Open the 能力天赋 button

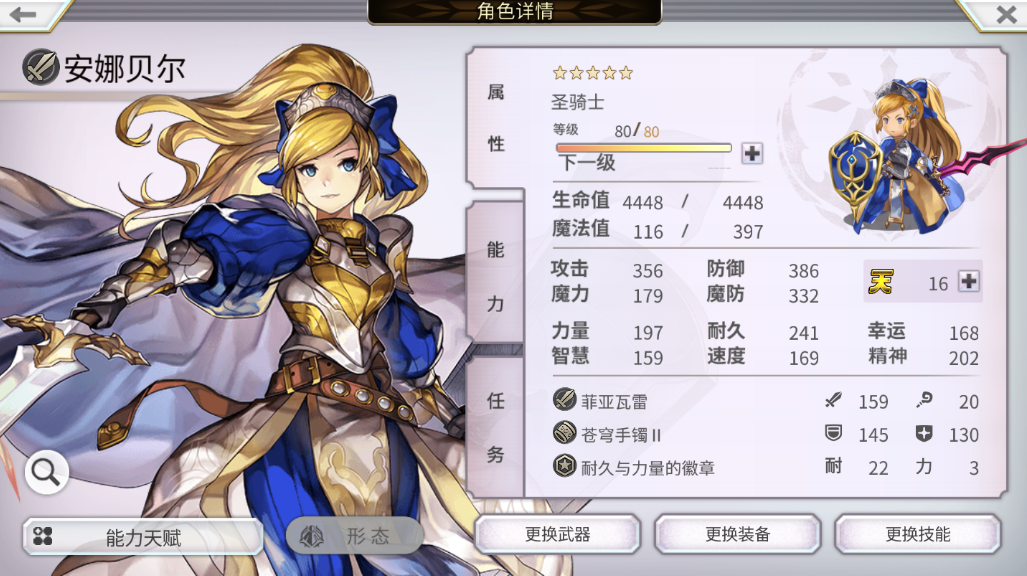[143, 537]
